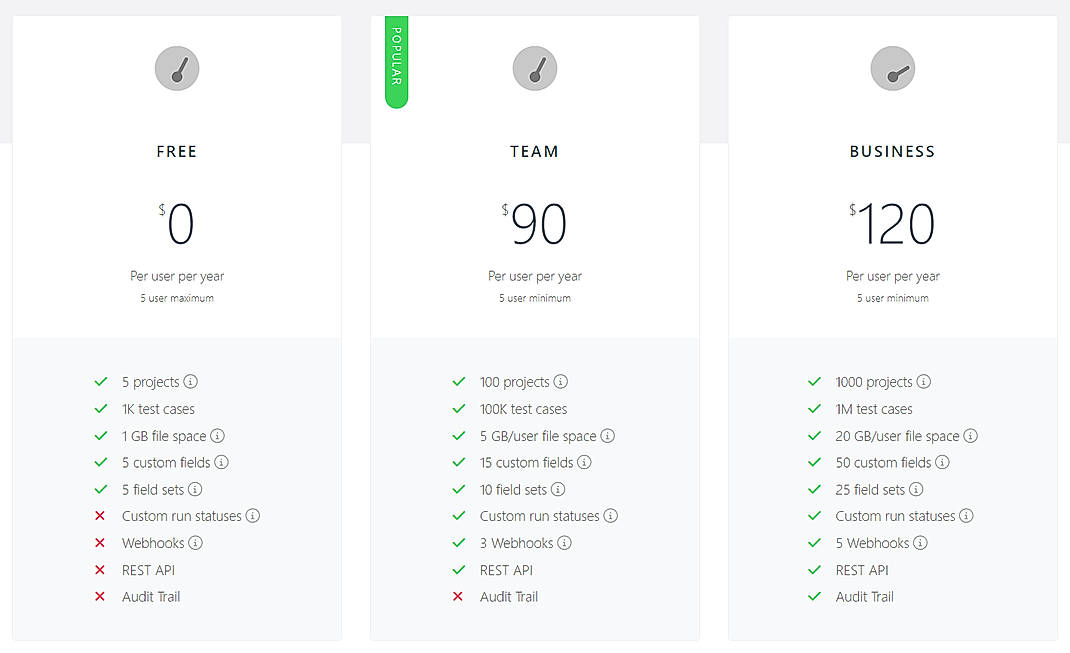Click the speedometer icon above the Business plan
The height and width of the screenshot is (653, 1070).
point(892,68)
